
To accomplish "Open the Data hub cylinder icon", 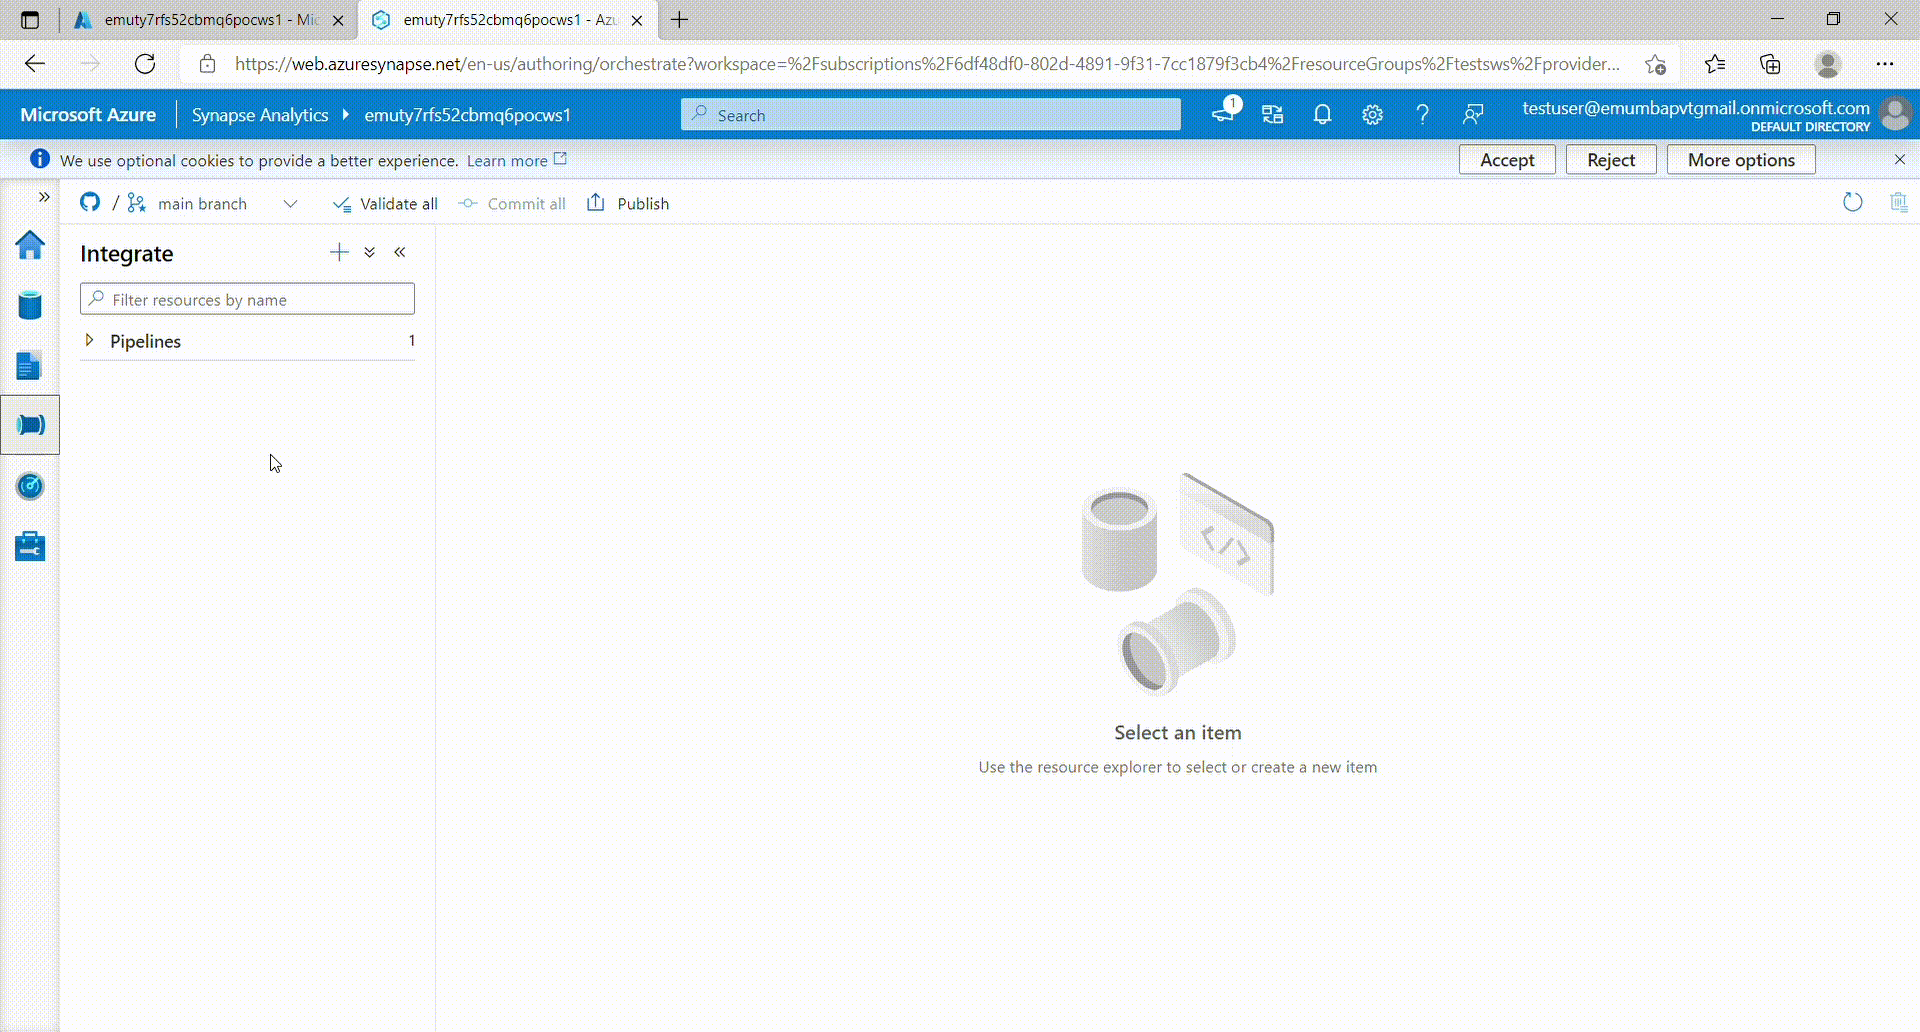I will tap(30, 306).
